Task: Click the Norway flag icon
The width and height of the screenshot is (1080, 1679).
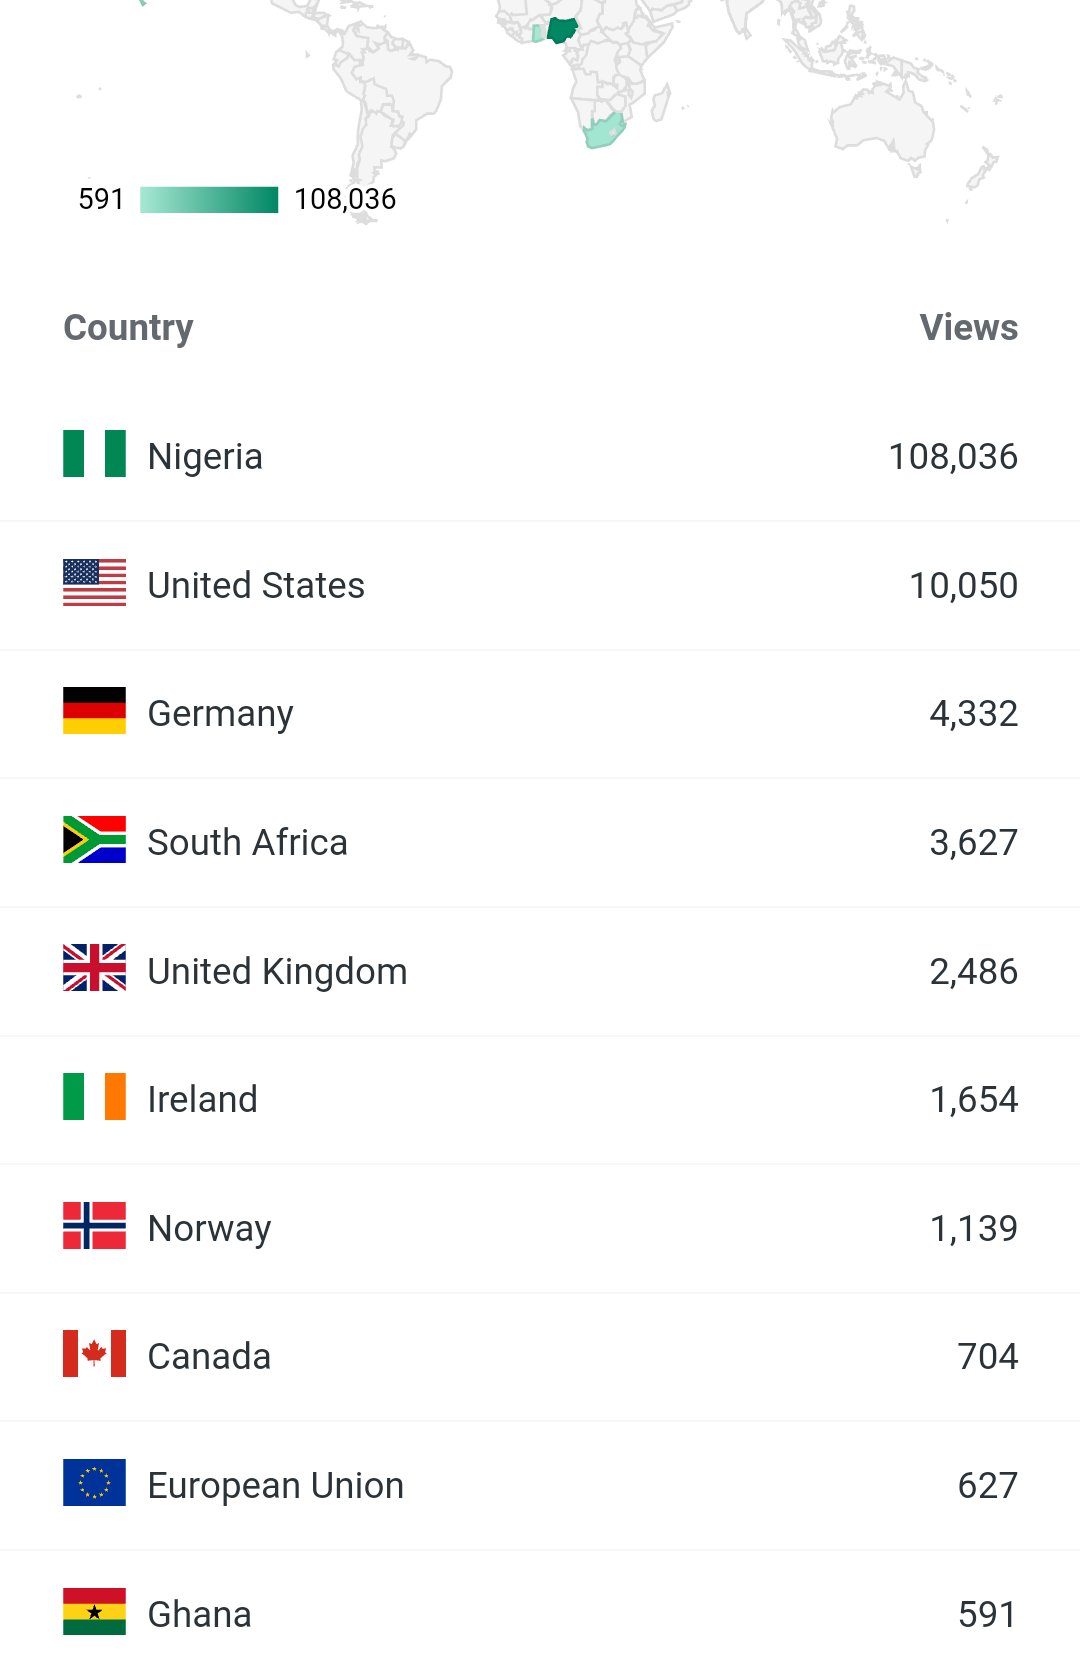Action: [94, 1226]
